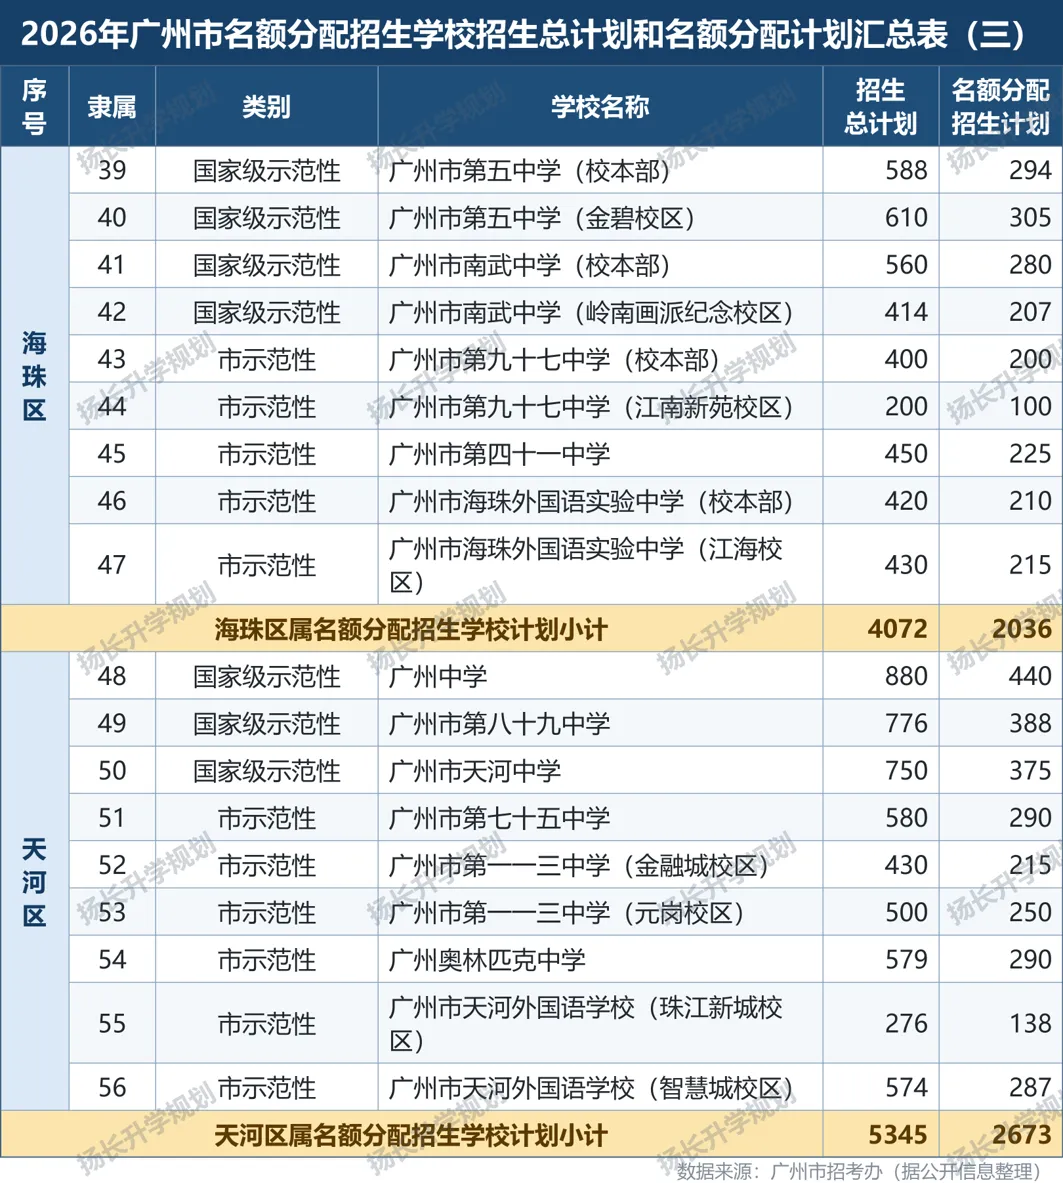The image size is (1063, 1183).
Task: Click 广州市南武中学（岭南画派纪念校区）
Action: [590, 312]
